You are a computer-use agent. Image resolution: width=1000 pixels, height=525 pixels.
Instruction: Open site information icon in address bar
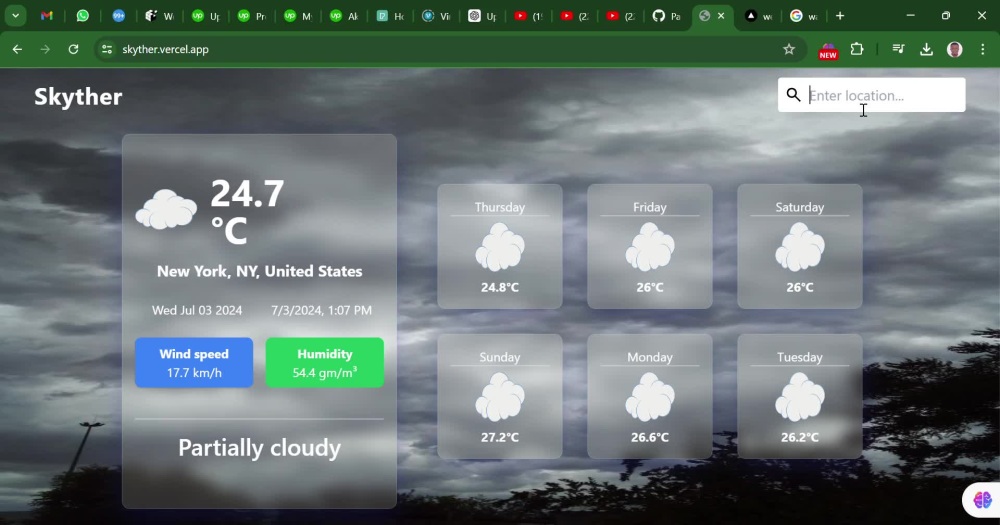[107, 49]
